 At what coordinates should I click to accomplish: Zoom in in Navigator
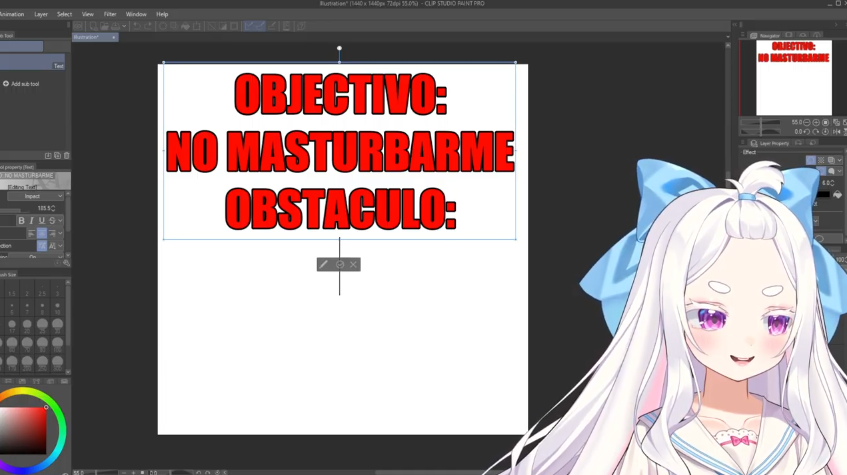point(816,123)
